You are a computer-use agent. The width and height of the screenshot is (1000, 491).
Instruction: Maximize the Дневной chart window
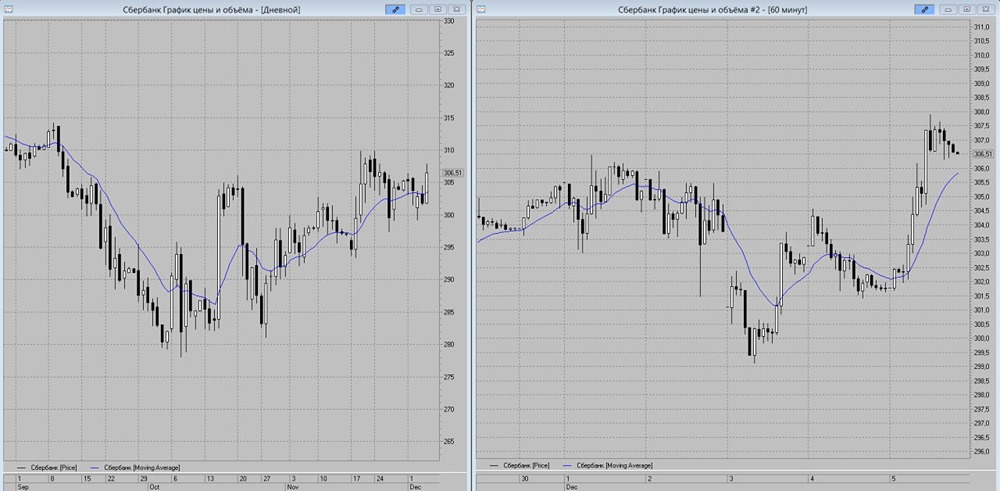(438, 10)
